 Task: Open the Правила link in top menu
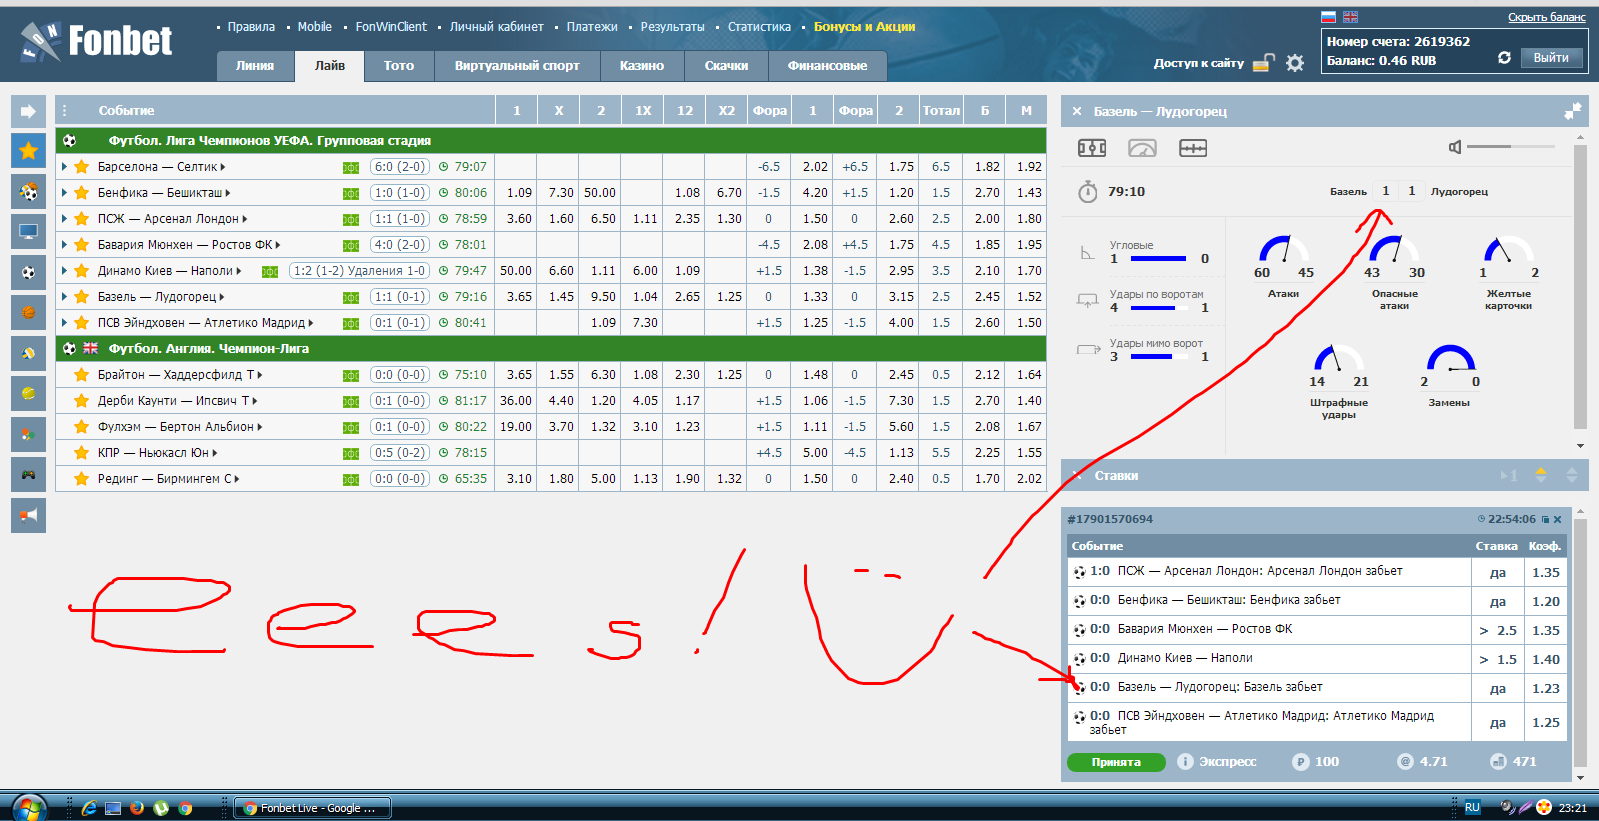tap(251, 27)
